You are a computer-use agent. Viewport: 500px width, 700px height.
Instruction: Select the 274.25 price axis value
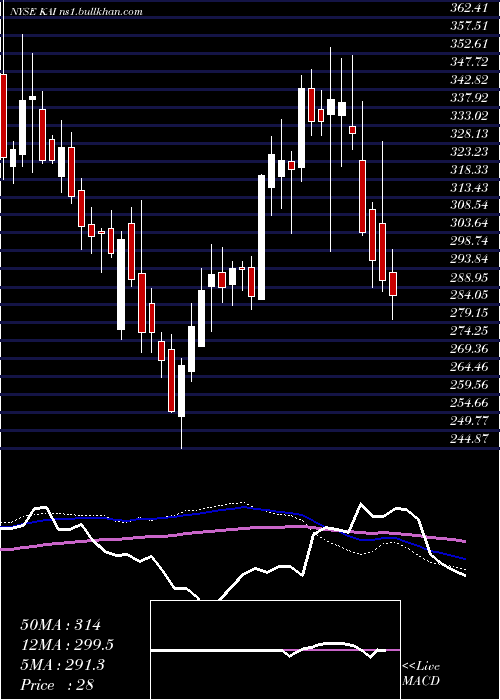tap(468, 331)
